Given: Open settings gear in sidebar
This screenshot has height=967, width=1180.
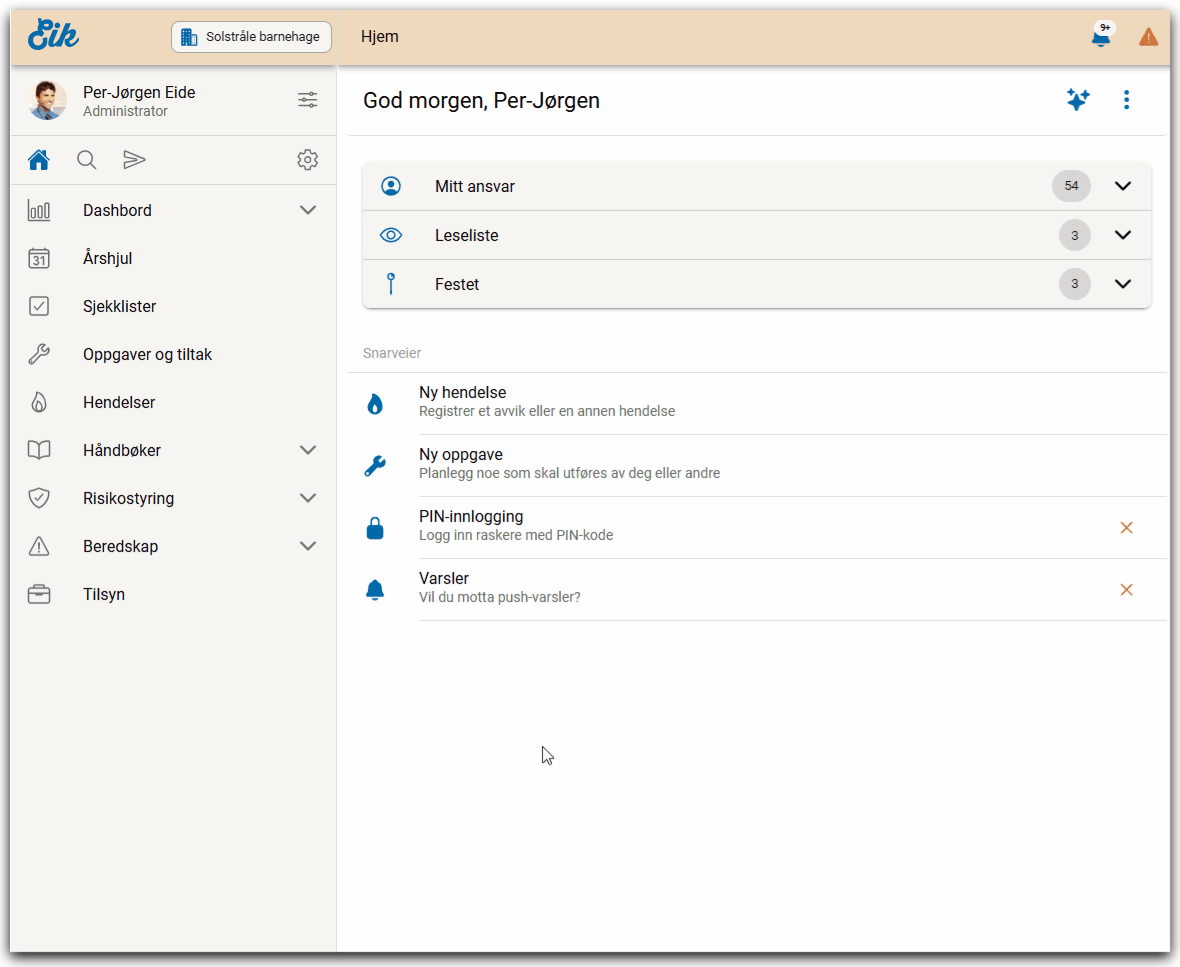Looking at the screenshot, I should (x=307, y=160).
